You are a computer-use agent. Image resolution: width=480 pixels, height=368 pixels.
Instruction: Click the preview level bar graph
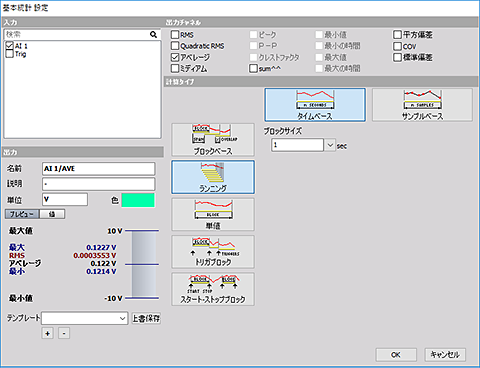(x=144, y=264)
